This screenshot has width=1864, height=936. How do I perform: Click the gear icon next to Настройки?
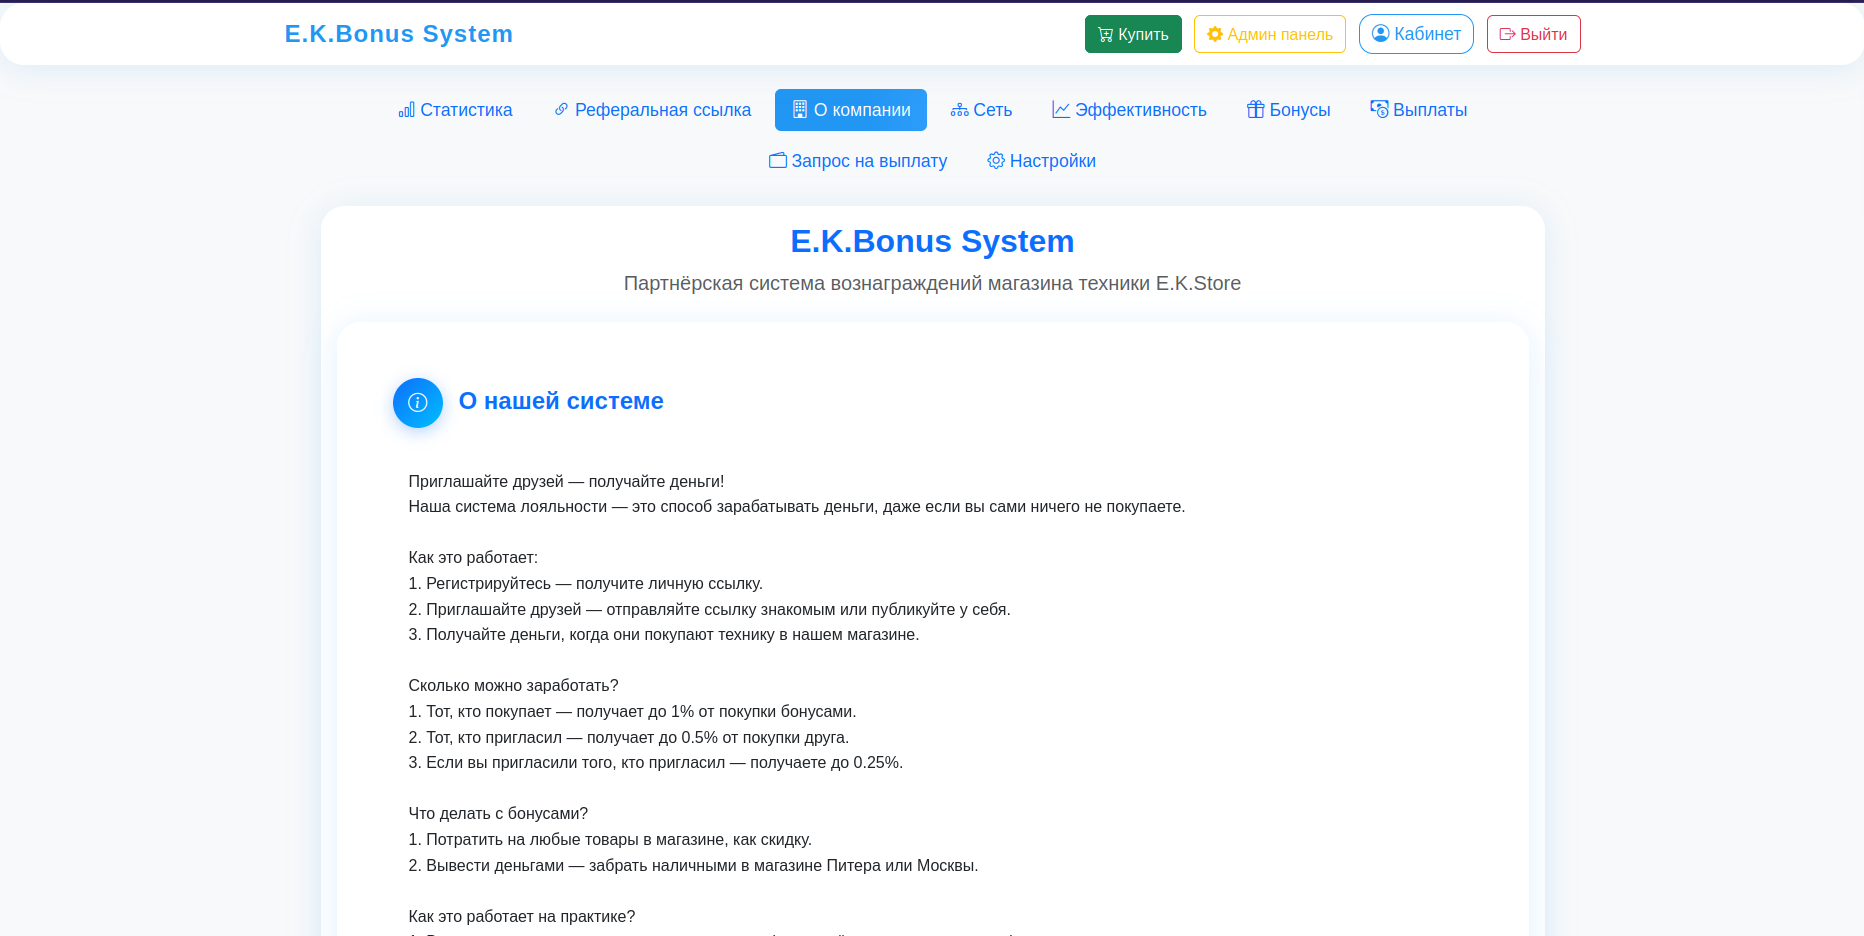coord(996,160)
